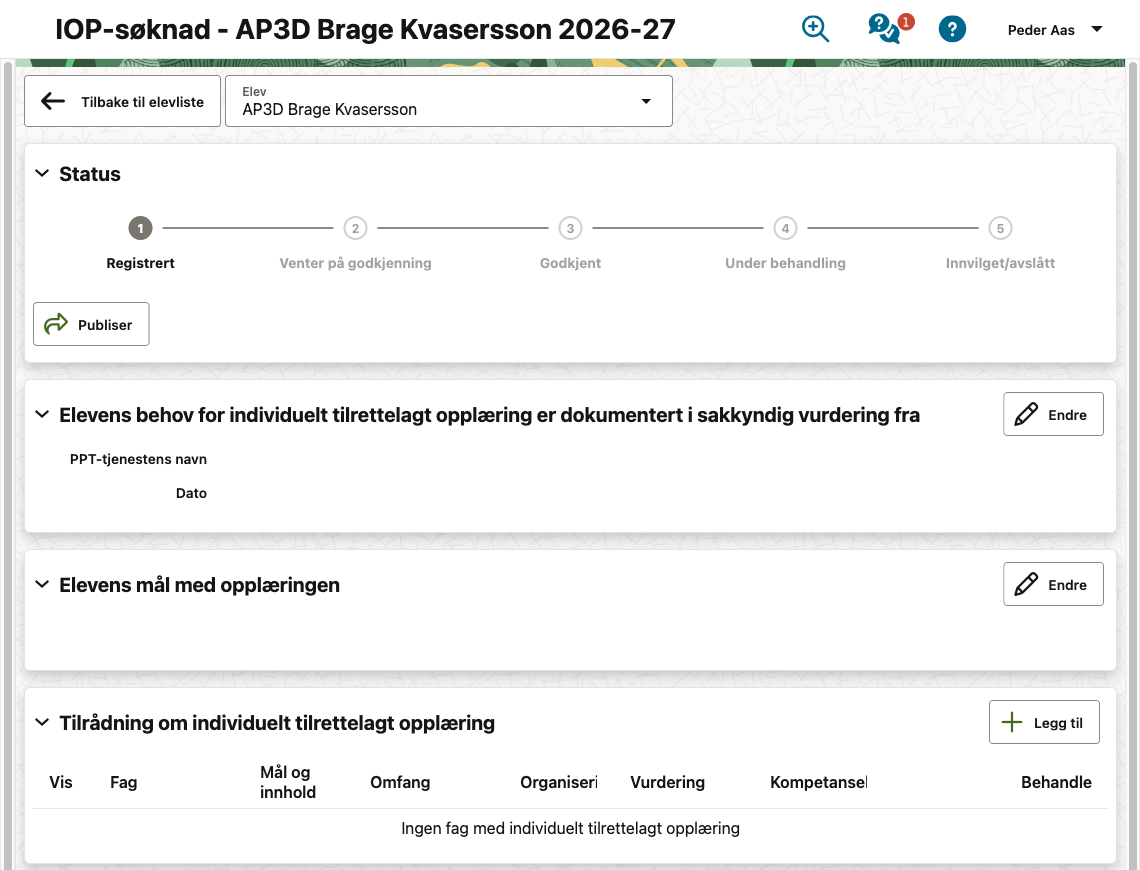1140x870 pixels.
Task: Open the help question mark icon
Action: [x=952, y=29]
